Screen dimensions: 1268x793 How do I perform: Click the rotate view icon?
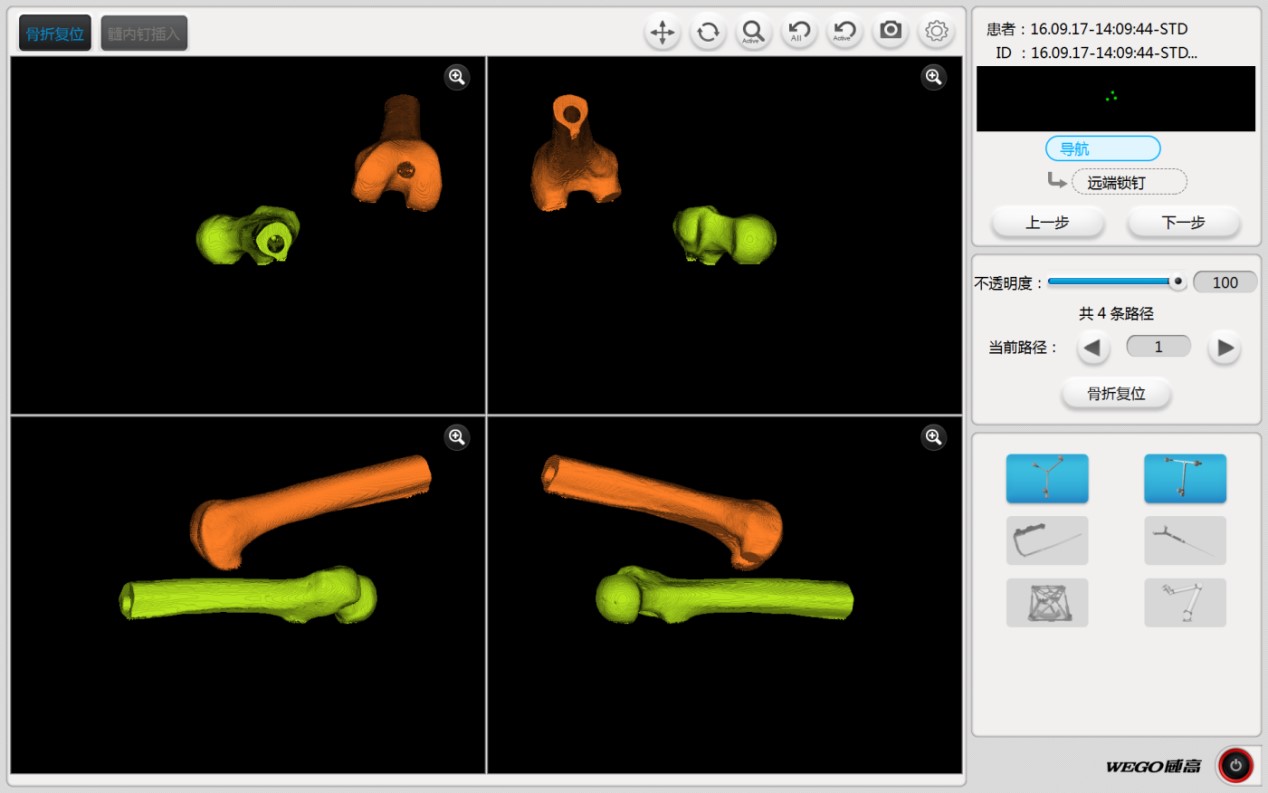pyautogui.click(x=708, y=32)
